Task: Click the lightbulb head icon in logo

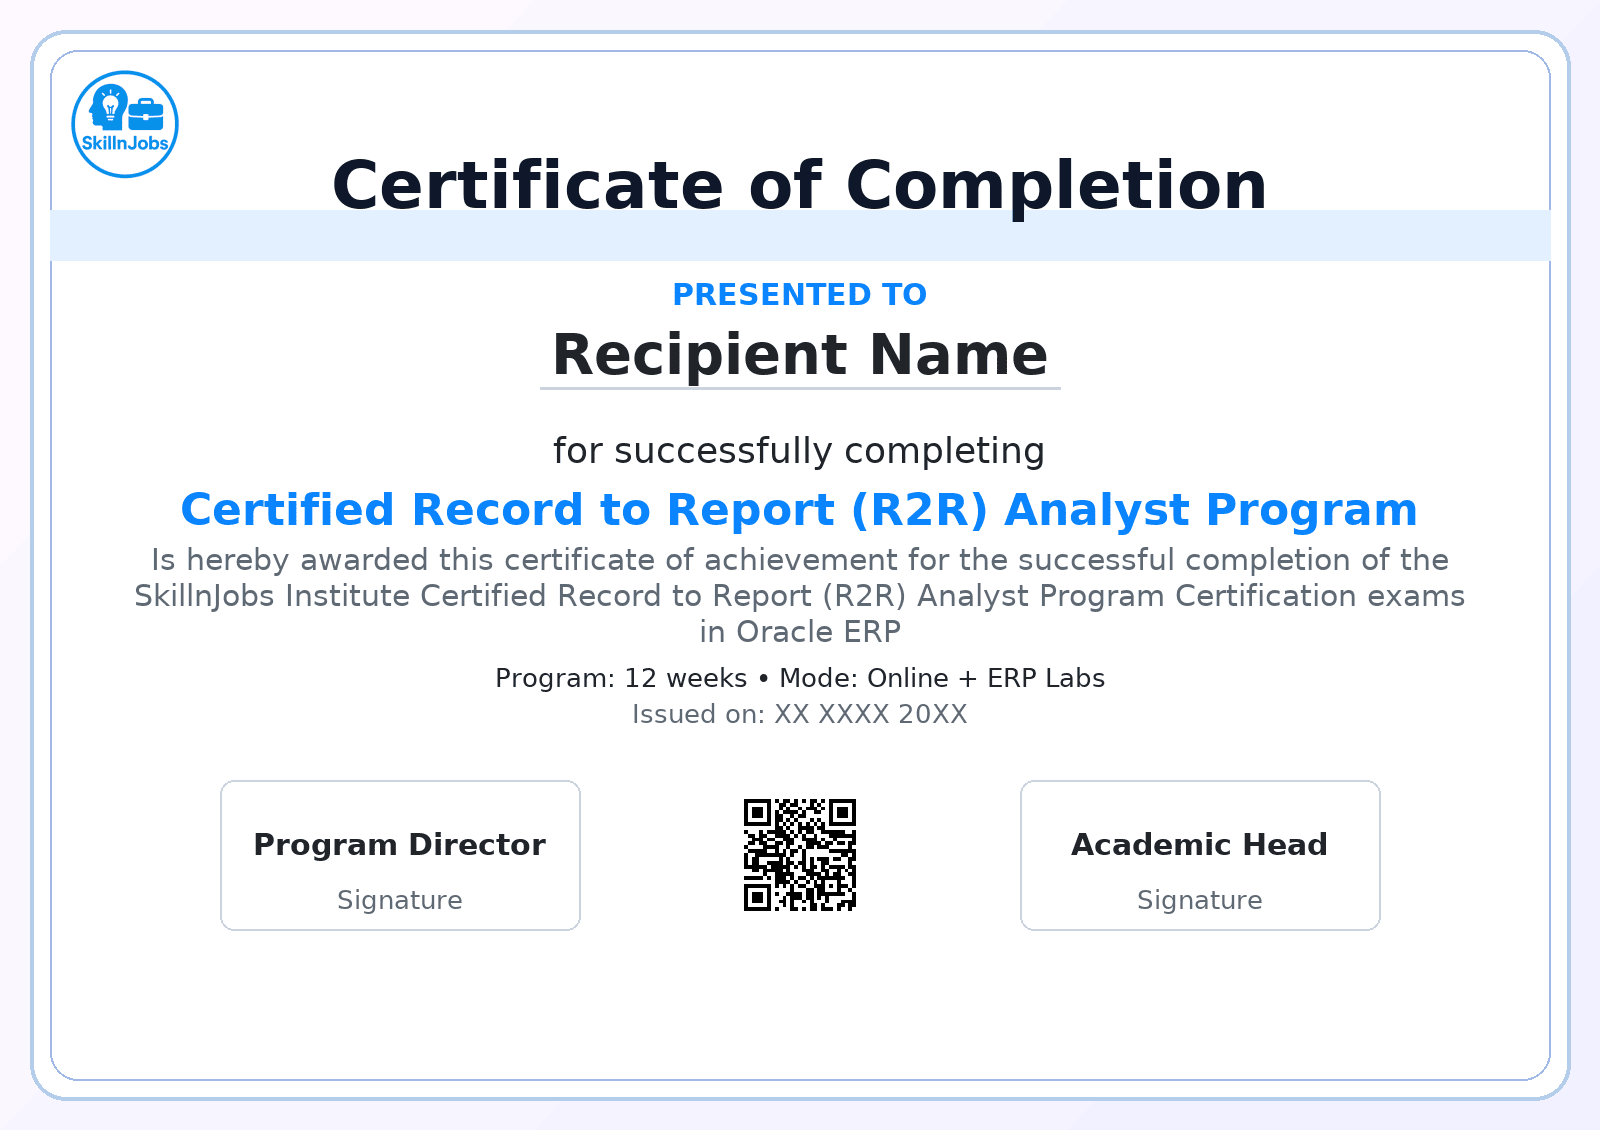Action: [x=109, y=107]
